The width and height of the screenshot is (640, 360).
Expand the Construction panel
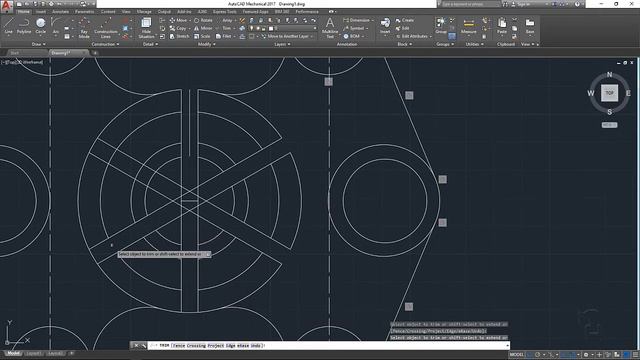pos(105,44)
